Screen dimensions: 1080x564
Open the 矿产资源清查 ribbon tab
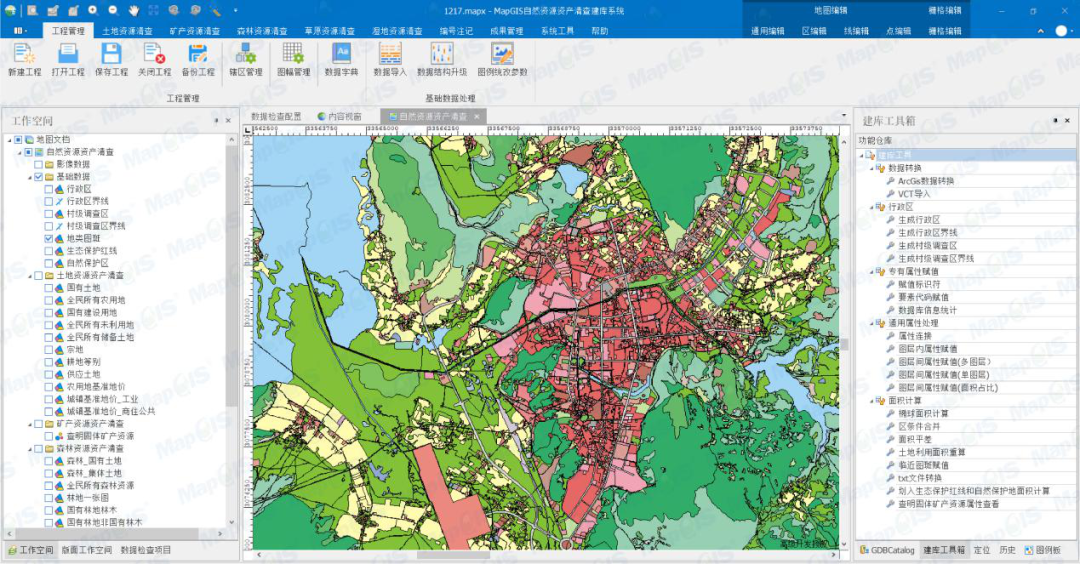click(194, 31)
